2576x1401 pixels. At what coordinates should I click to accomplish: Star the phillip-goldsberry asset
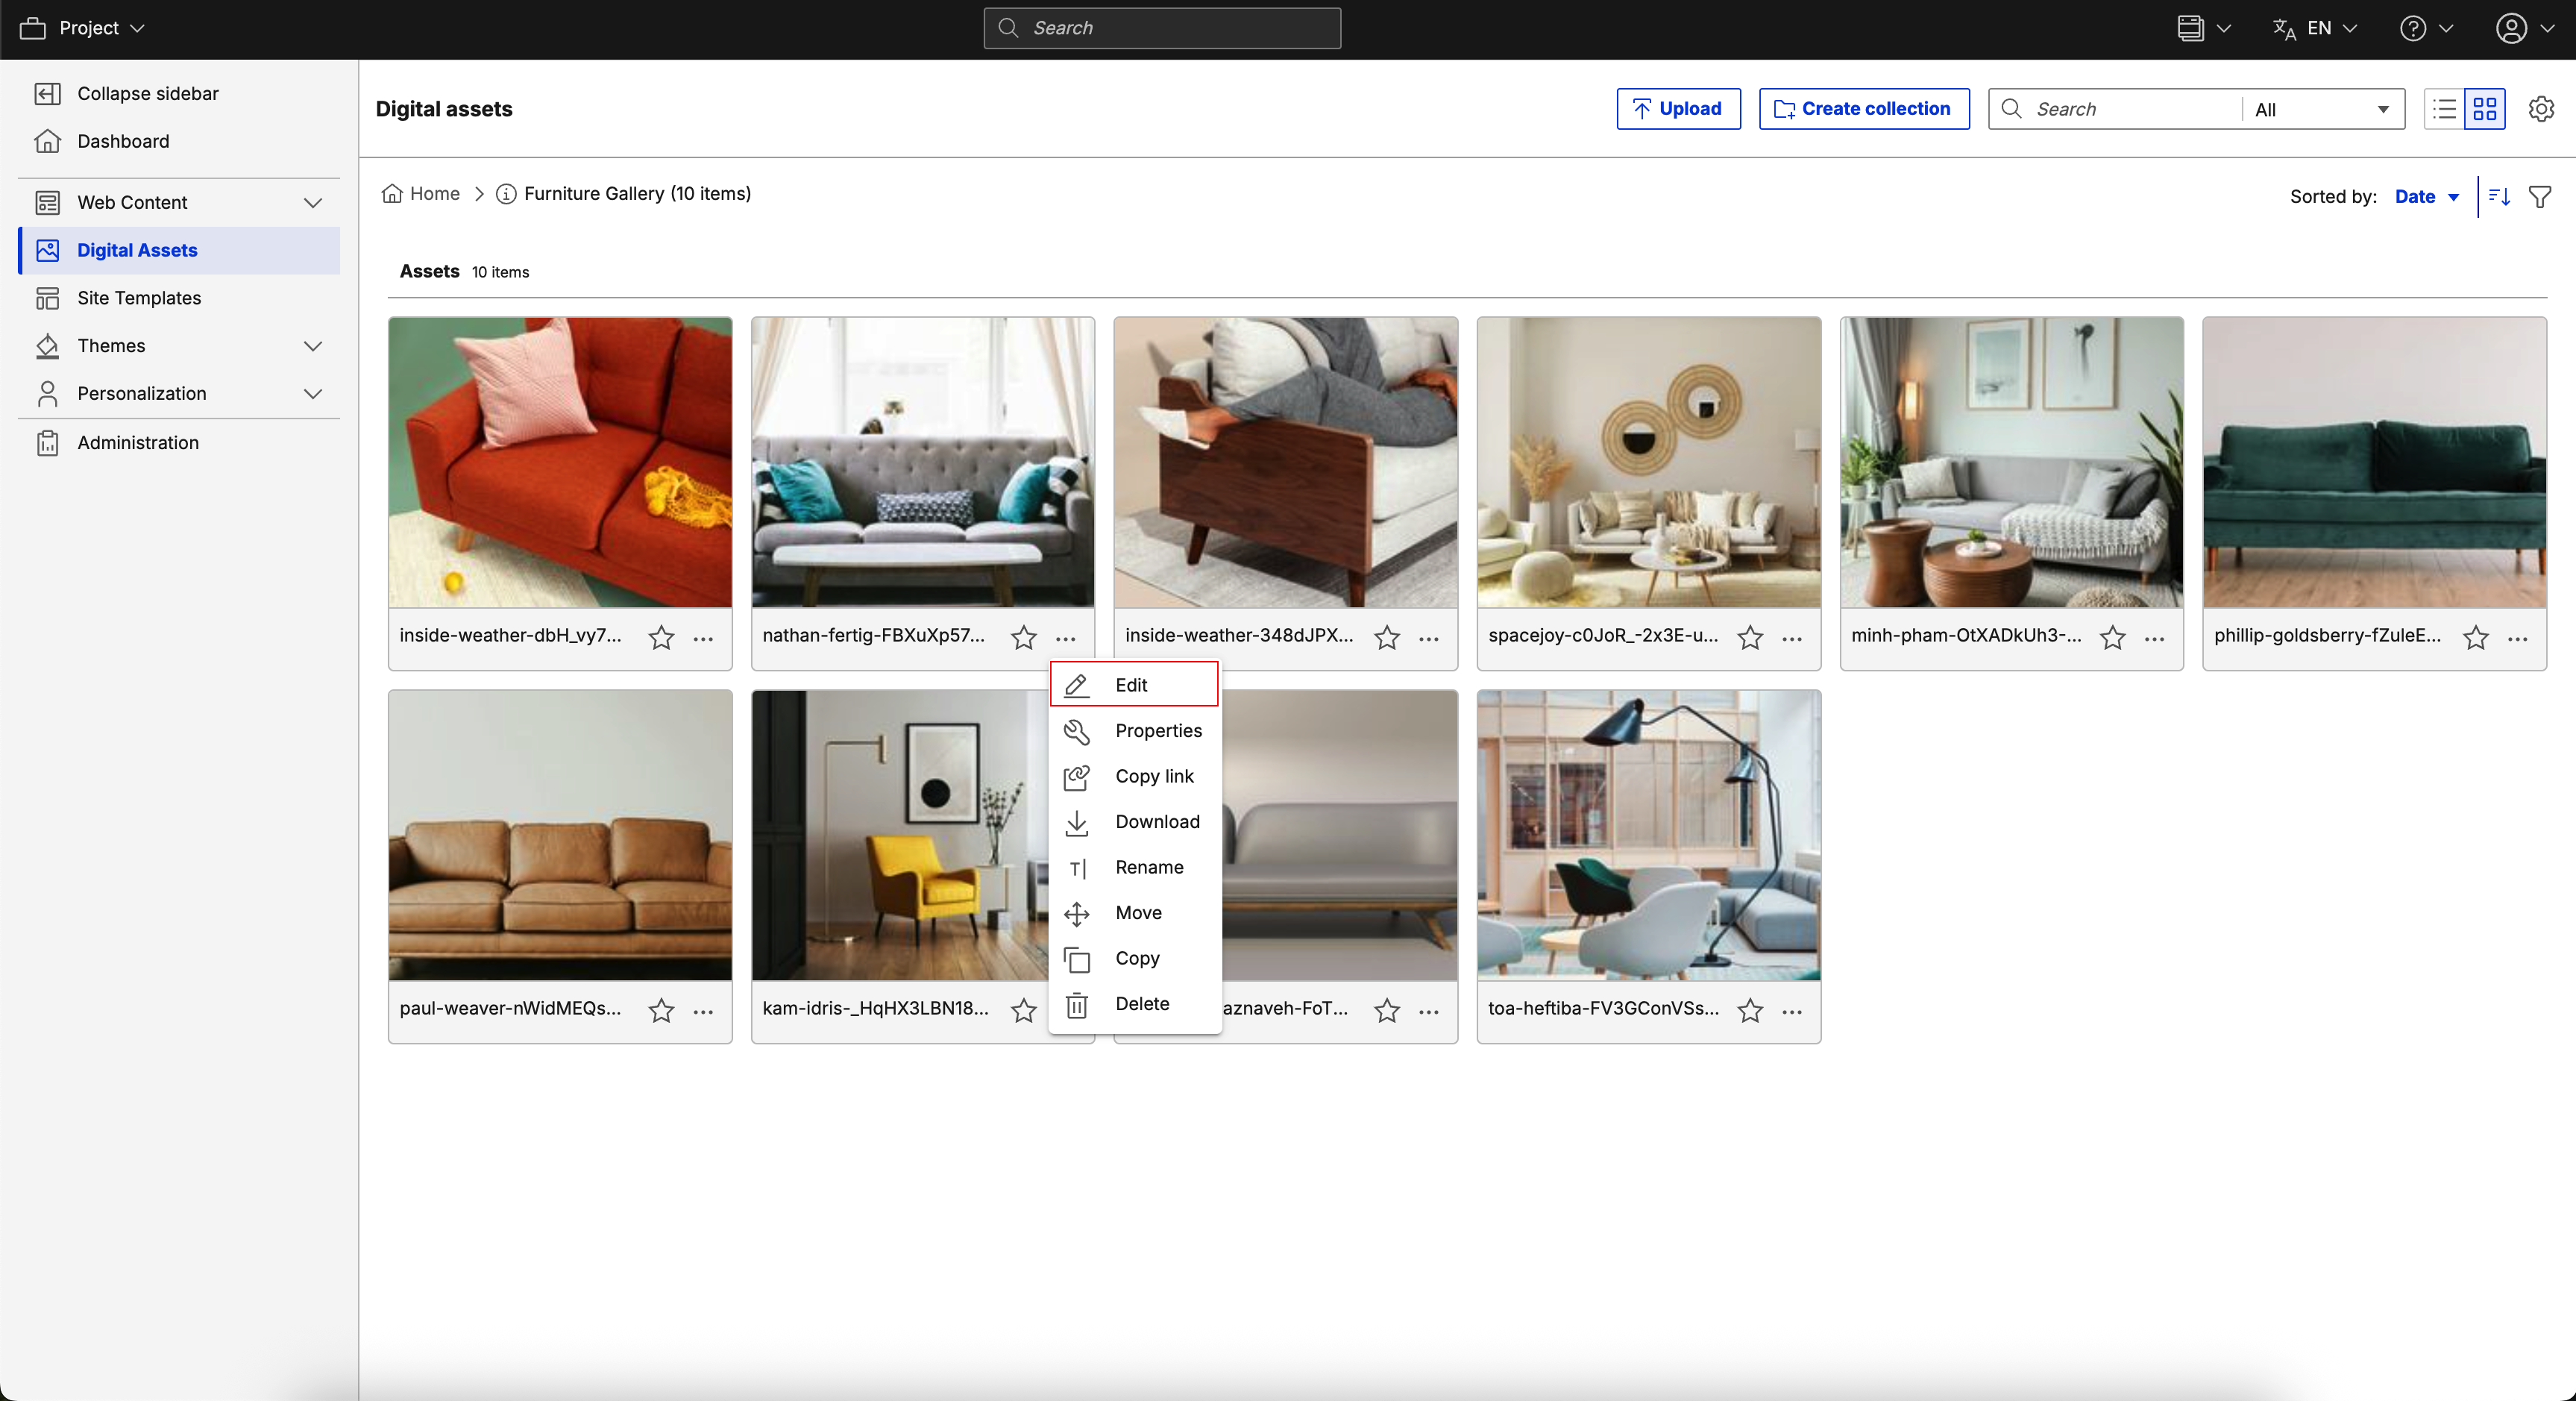coord(2475,638)
